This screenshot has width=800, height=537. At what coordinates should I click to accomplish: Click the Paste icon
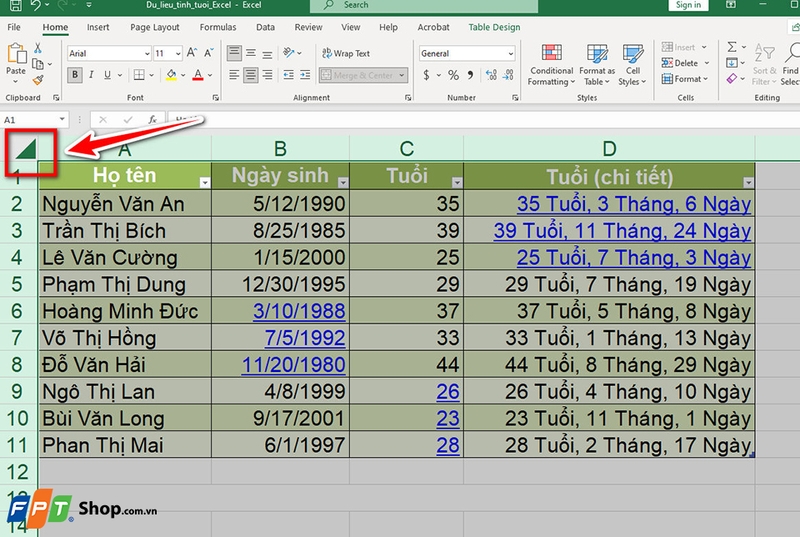16,54
